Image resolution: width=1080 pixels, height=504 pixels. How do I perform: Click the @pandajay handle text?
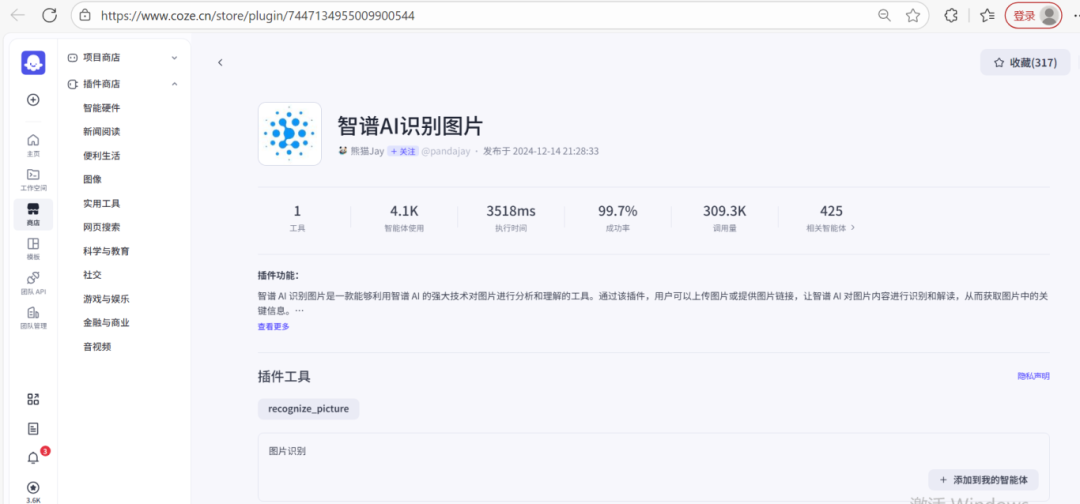(446, 151)
